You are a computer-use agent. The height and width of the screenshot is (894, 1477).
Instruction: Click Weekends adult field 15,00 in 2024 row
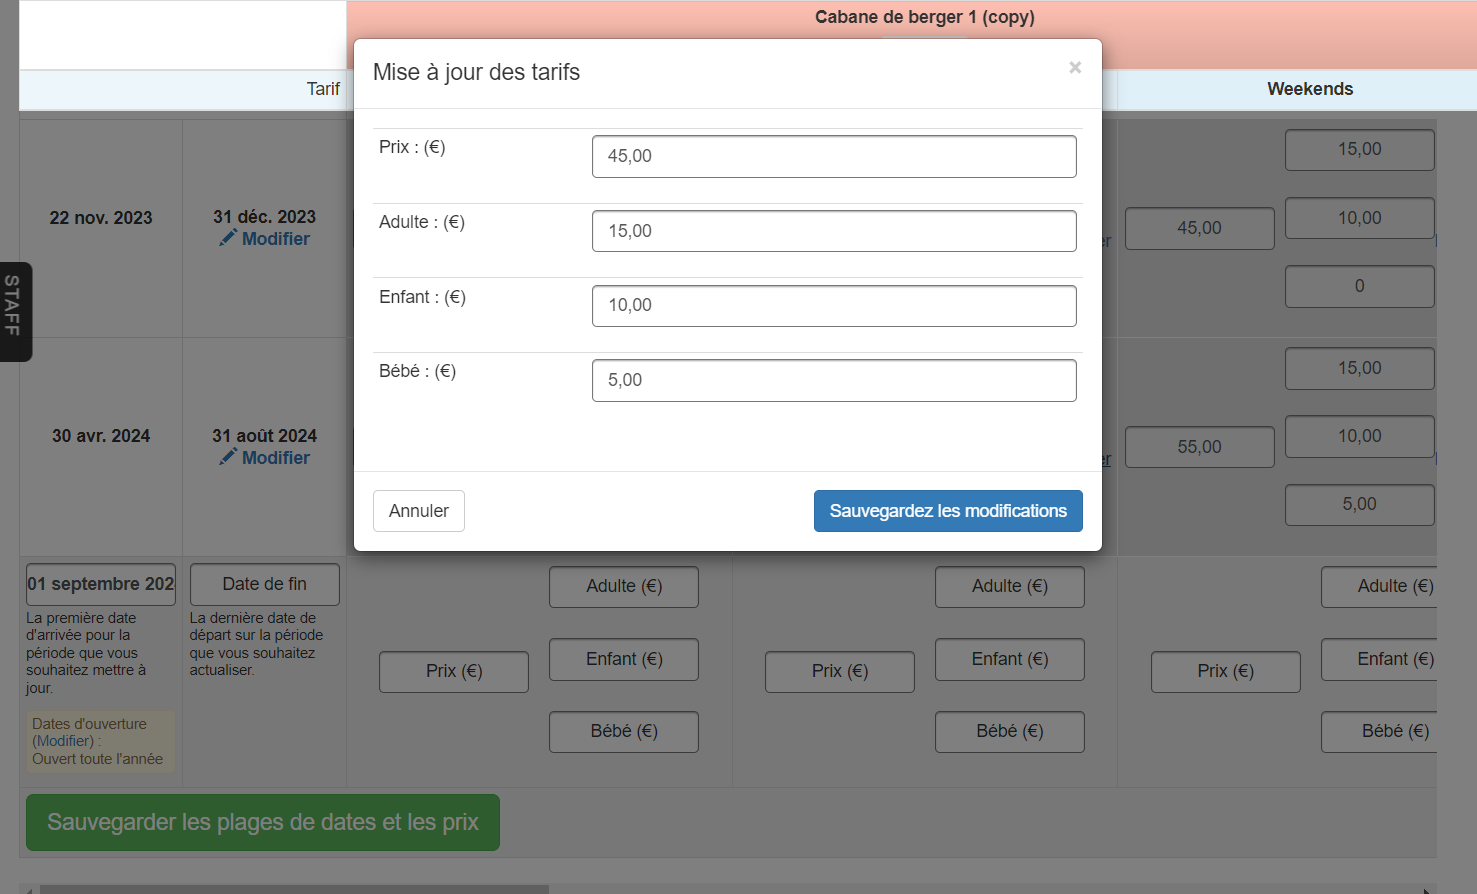1360,368
